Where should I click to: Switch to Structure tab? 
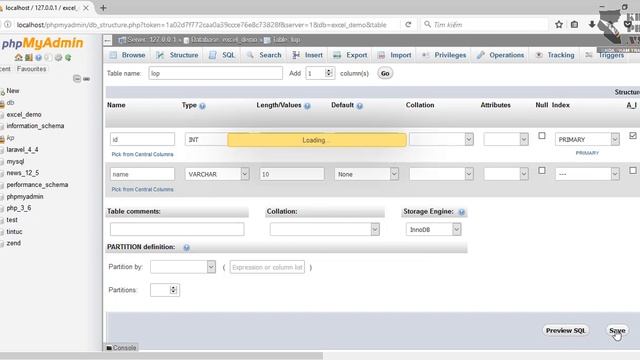point(178,55)
